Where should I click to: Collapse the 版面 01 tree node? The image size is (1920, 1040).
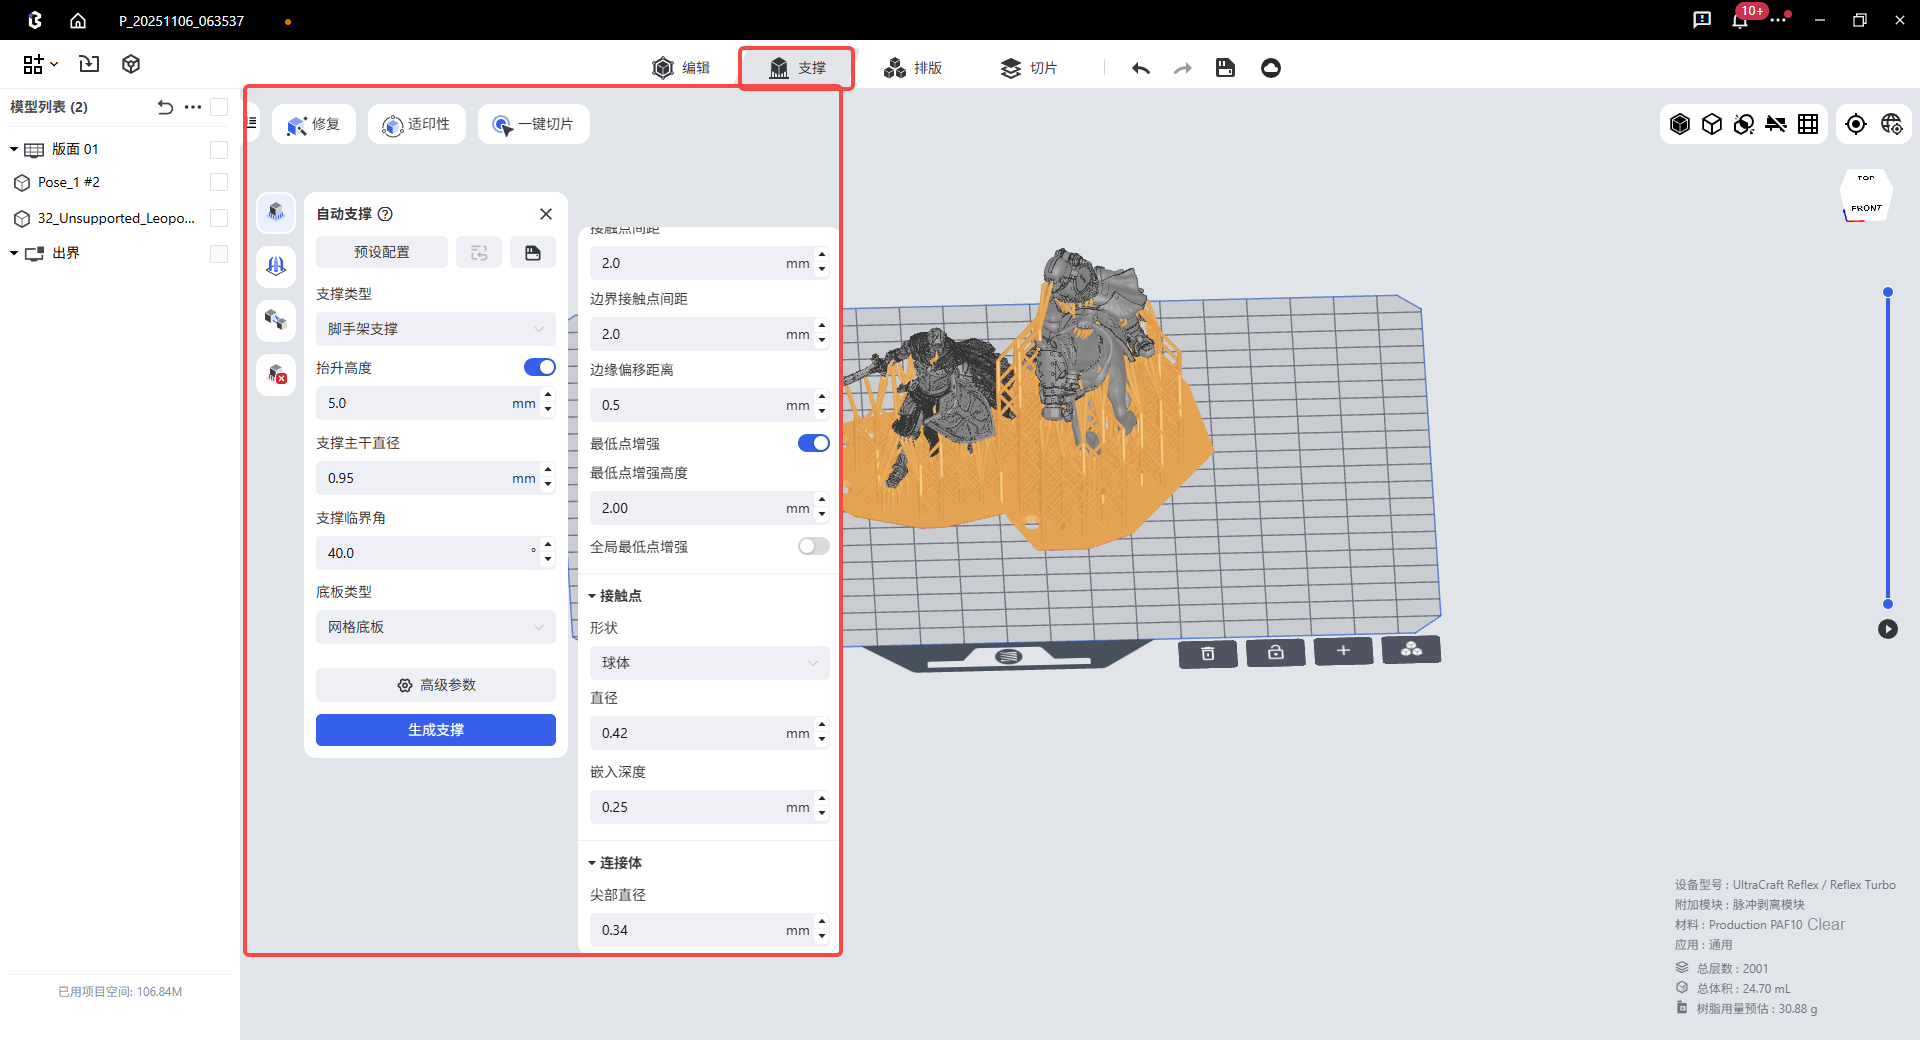click(14, 150)
